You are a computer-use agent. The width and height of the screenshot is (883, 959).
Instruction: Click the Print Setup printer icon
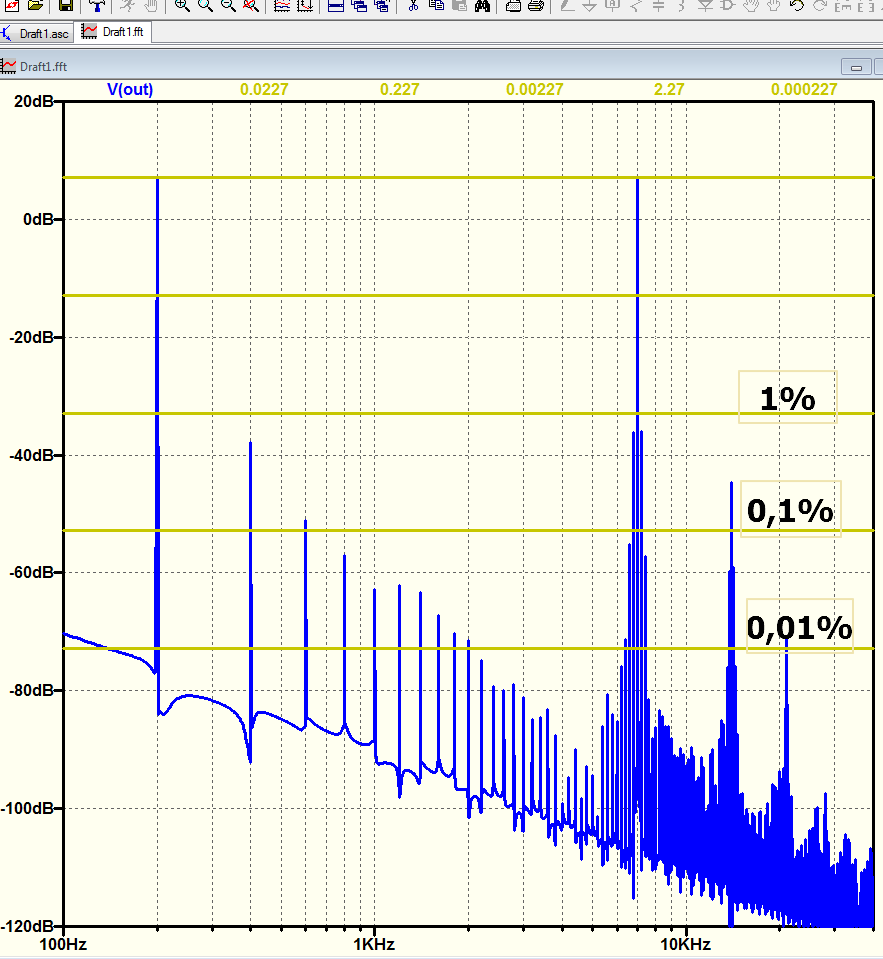513,6
